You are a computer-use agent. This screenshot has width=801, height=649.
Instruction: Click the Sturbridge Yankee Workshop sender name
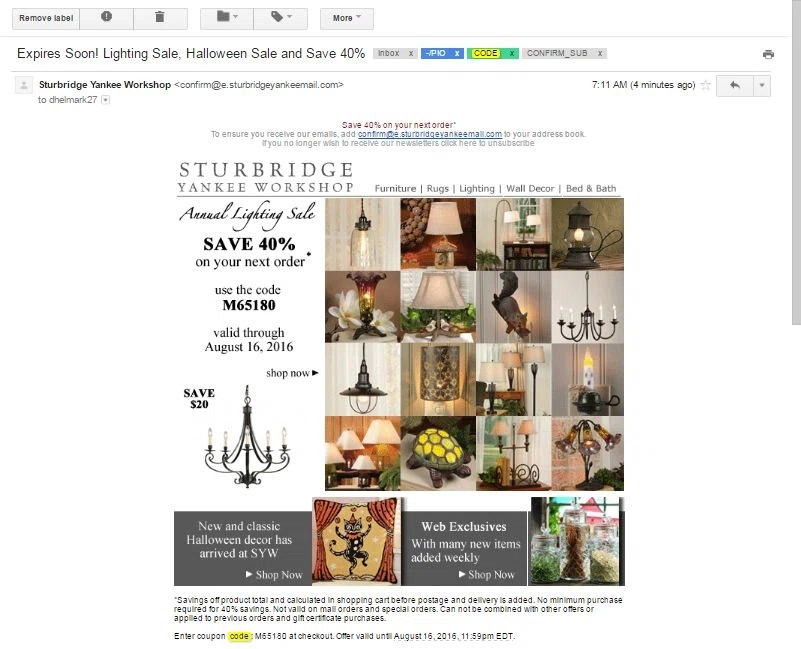(105, 85)
